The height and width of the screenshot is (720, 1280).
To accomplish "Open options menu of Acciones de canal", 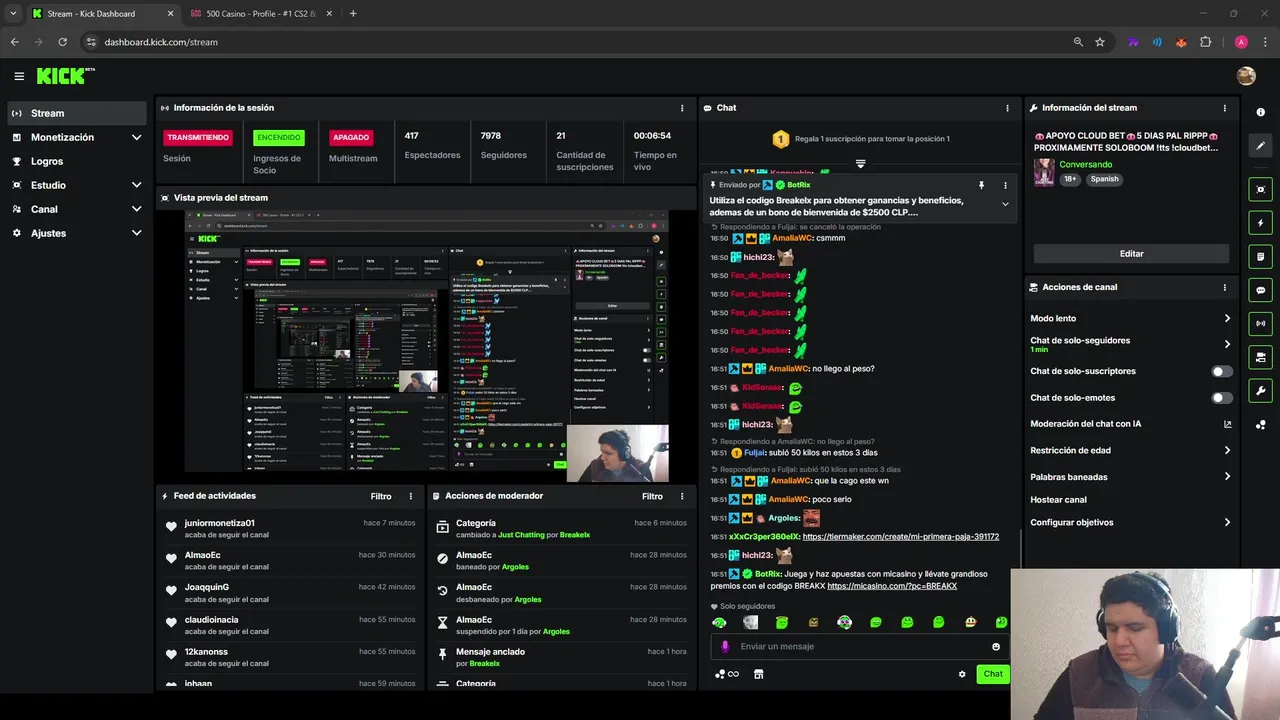I will (1225, 287).
